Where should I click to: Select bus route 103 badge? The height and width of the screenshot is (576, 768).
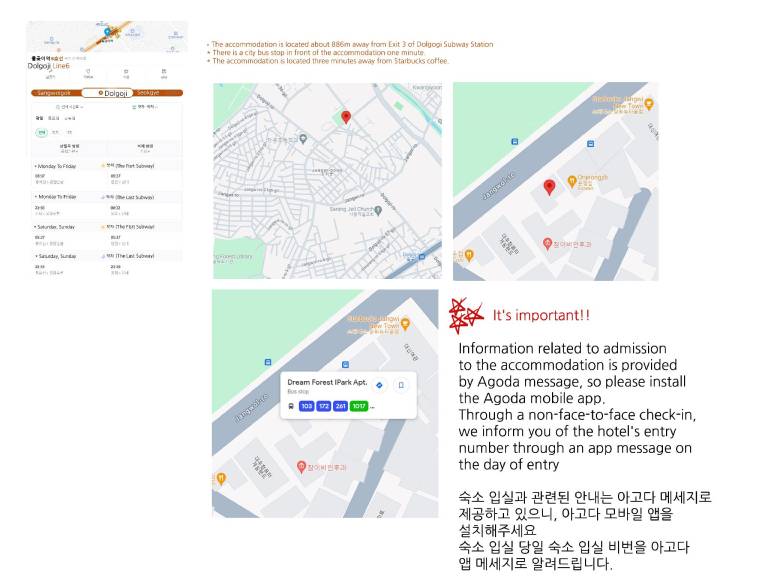[307, 406]
